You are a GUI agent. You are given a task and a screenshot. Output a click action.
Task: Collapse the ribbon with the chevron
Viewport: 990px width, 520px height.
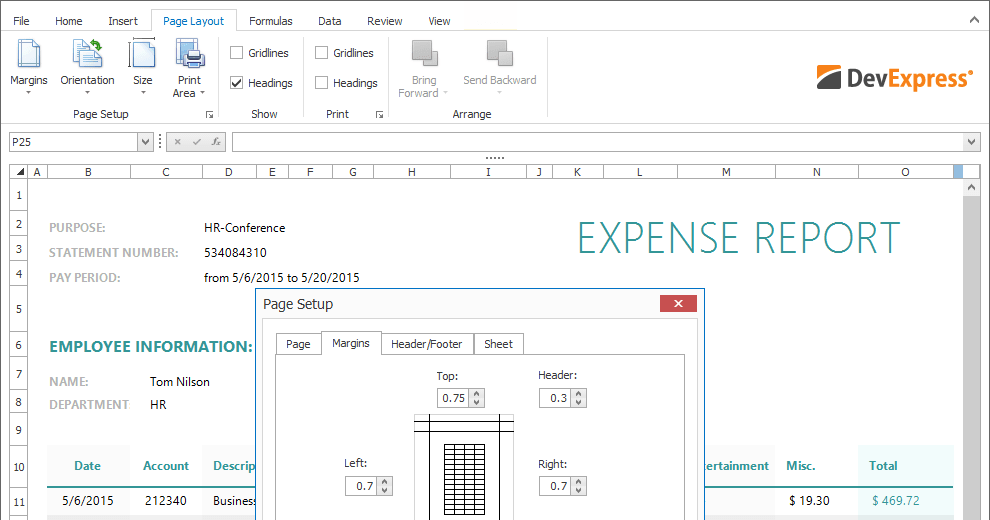point(974,20)
